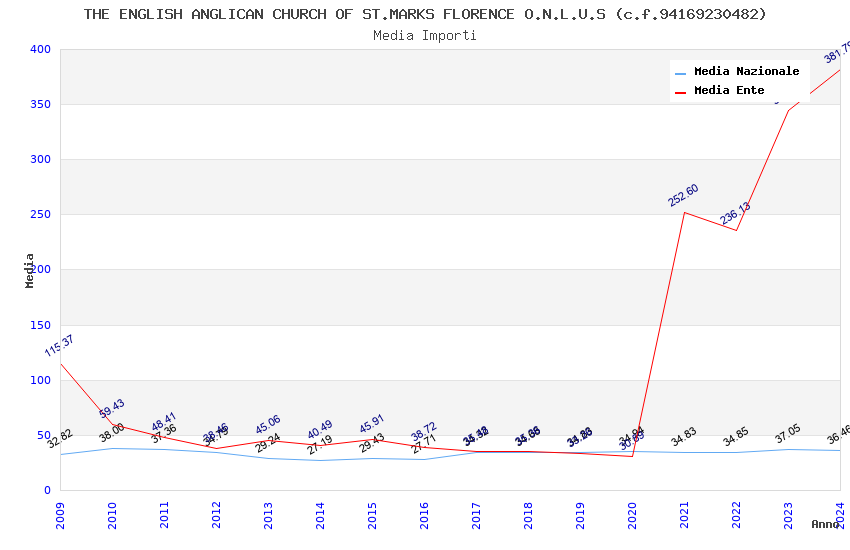Click the 'Anno' axis title
This screenshot has height=550, width=850.
825,524
